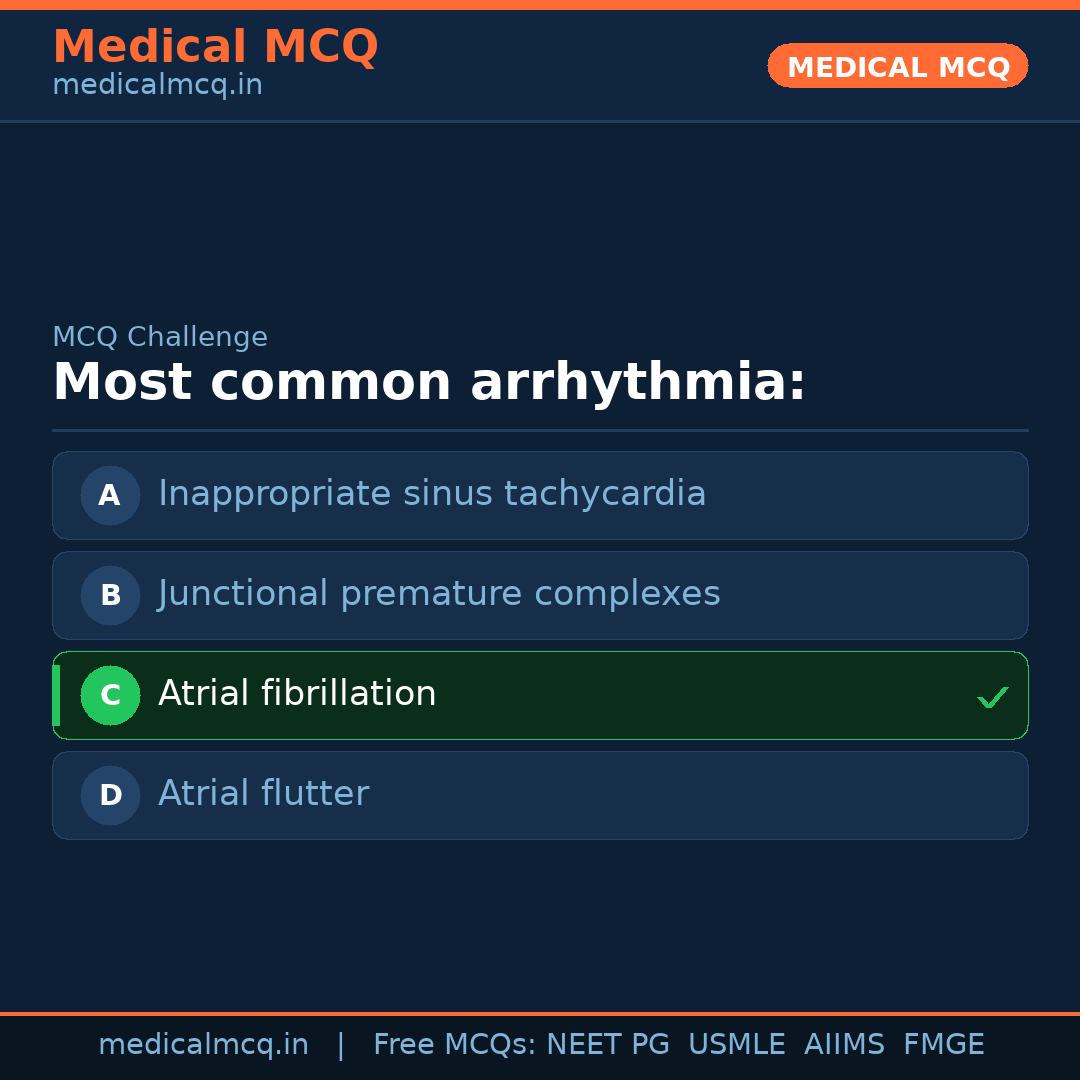The height and width of the screenshot is (1080, 1080).
Task: Click the 'MCQ Challenge' label
Action: [x=160, y=337]
